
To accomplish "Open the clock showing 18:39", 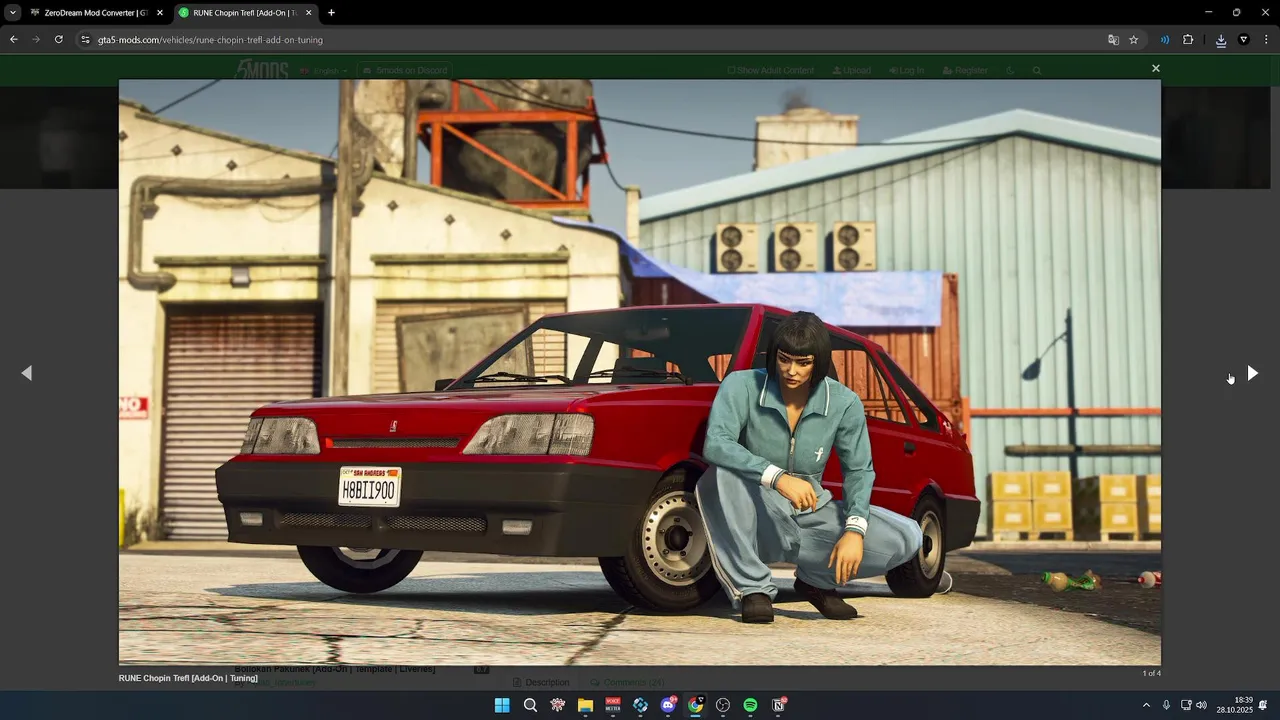I will [x=1235, y=705].
